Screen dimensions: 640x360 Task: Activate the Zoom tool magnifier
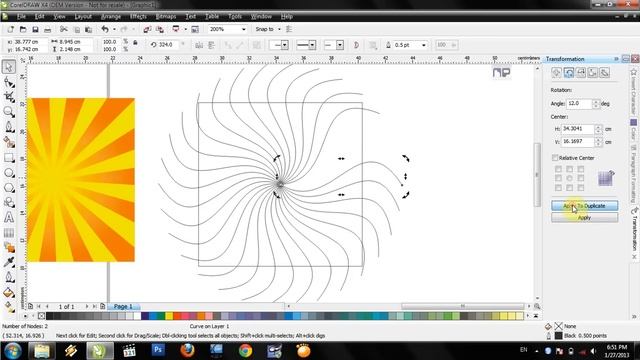[x=9, y=112]
